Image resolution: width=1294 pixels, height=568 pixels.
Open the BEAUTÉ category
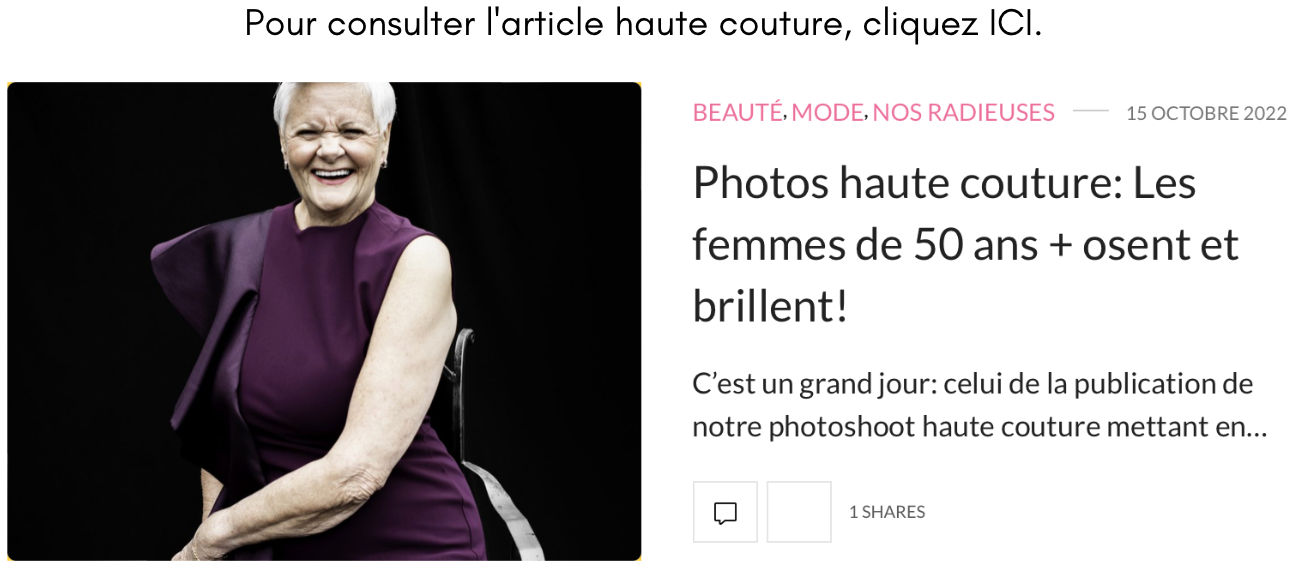738,113
